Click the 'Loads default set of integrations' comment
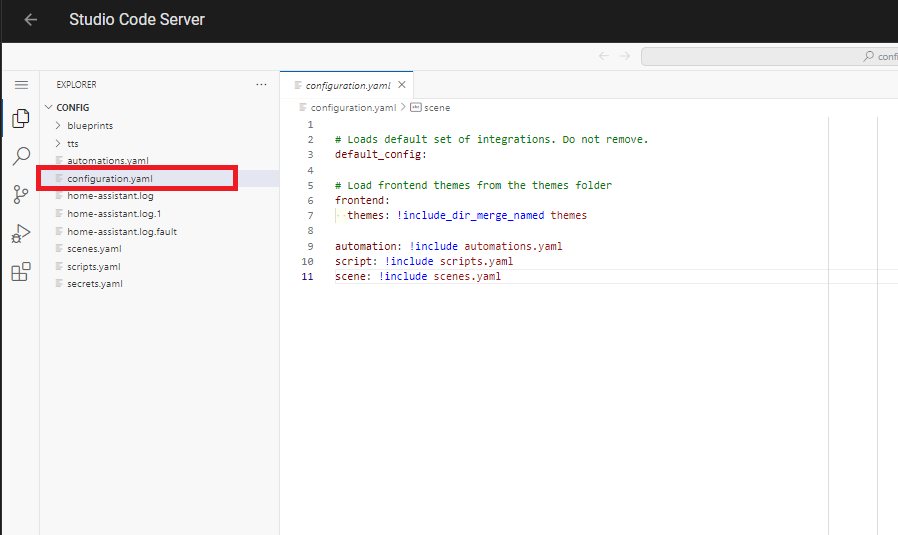The width and height of the screenshot is (898, 535). (x=491, y=139)
